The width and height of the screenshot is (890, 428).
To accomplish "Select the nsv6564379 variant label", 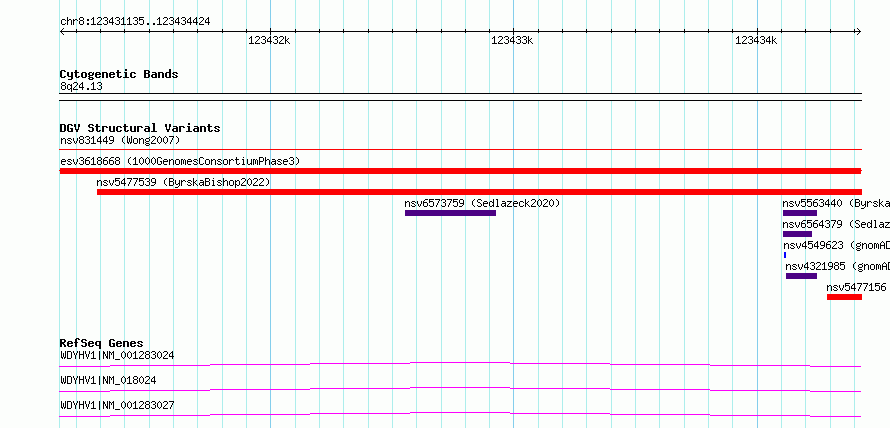I will click(x=836, y=224).
